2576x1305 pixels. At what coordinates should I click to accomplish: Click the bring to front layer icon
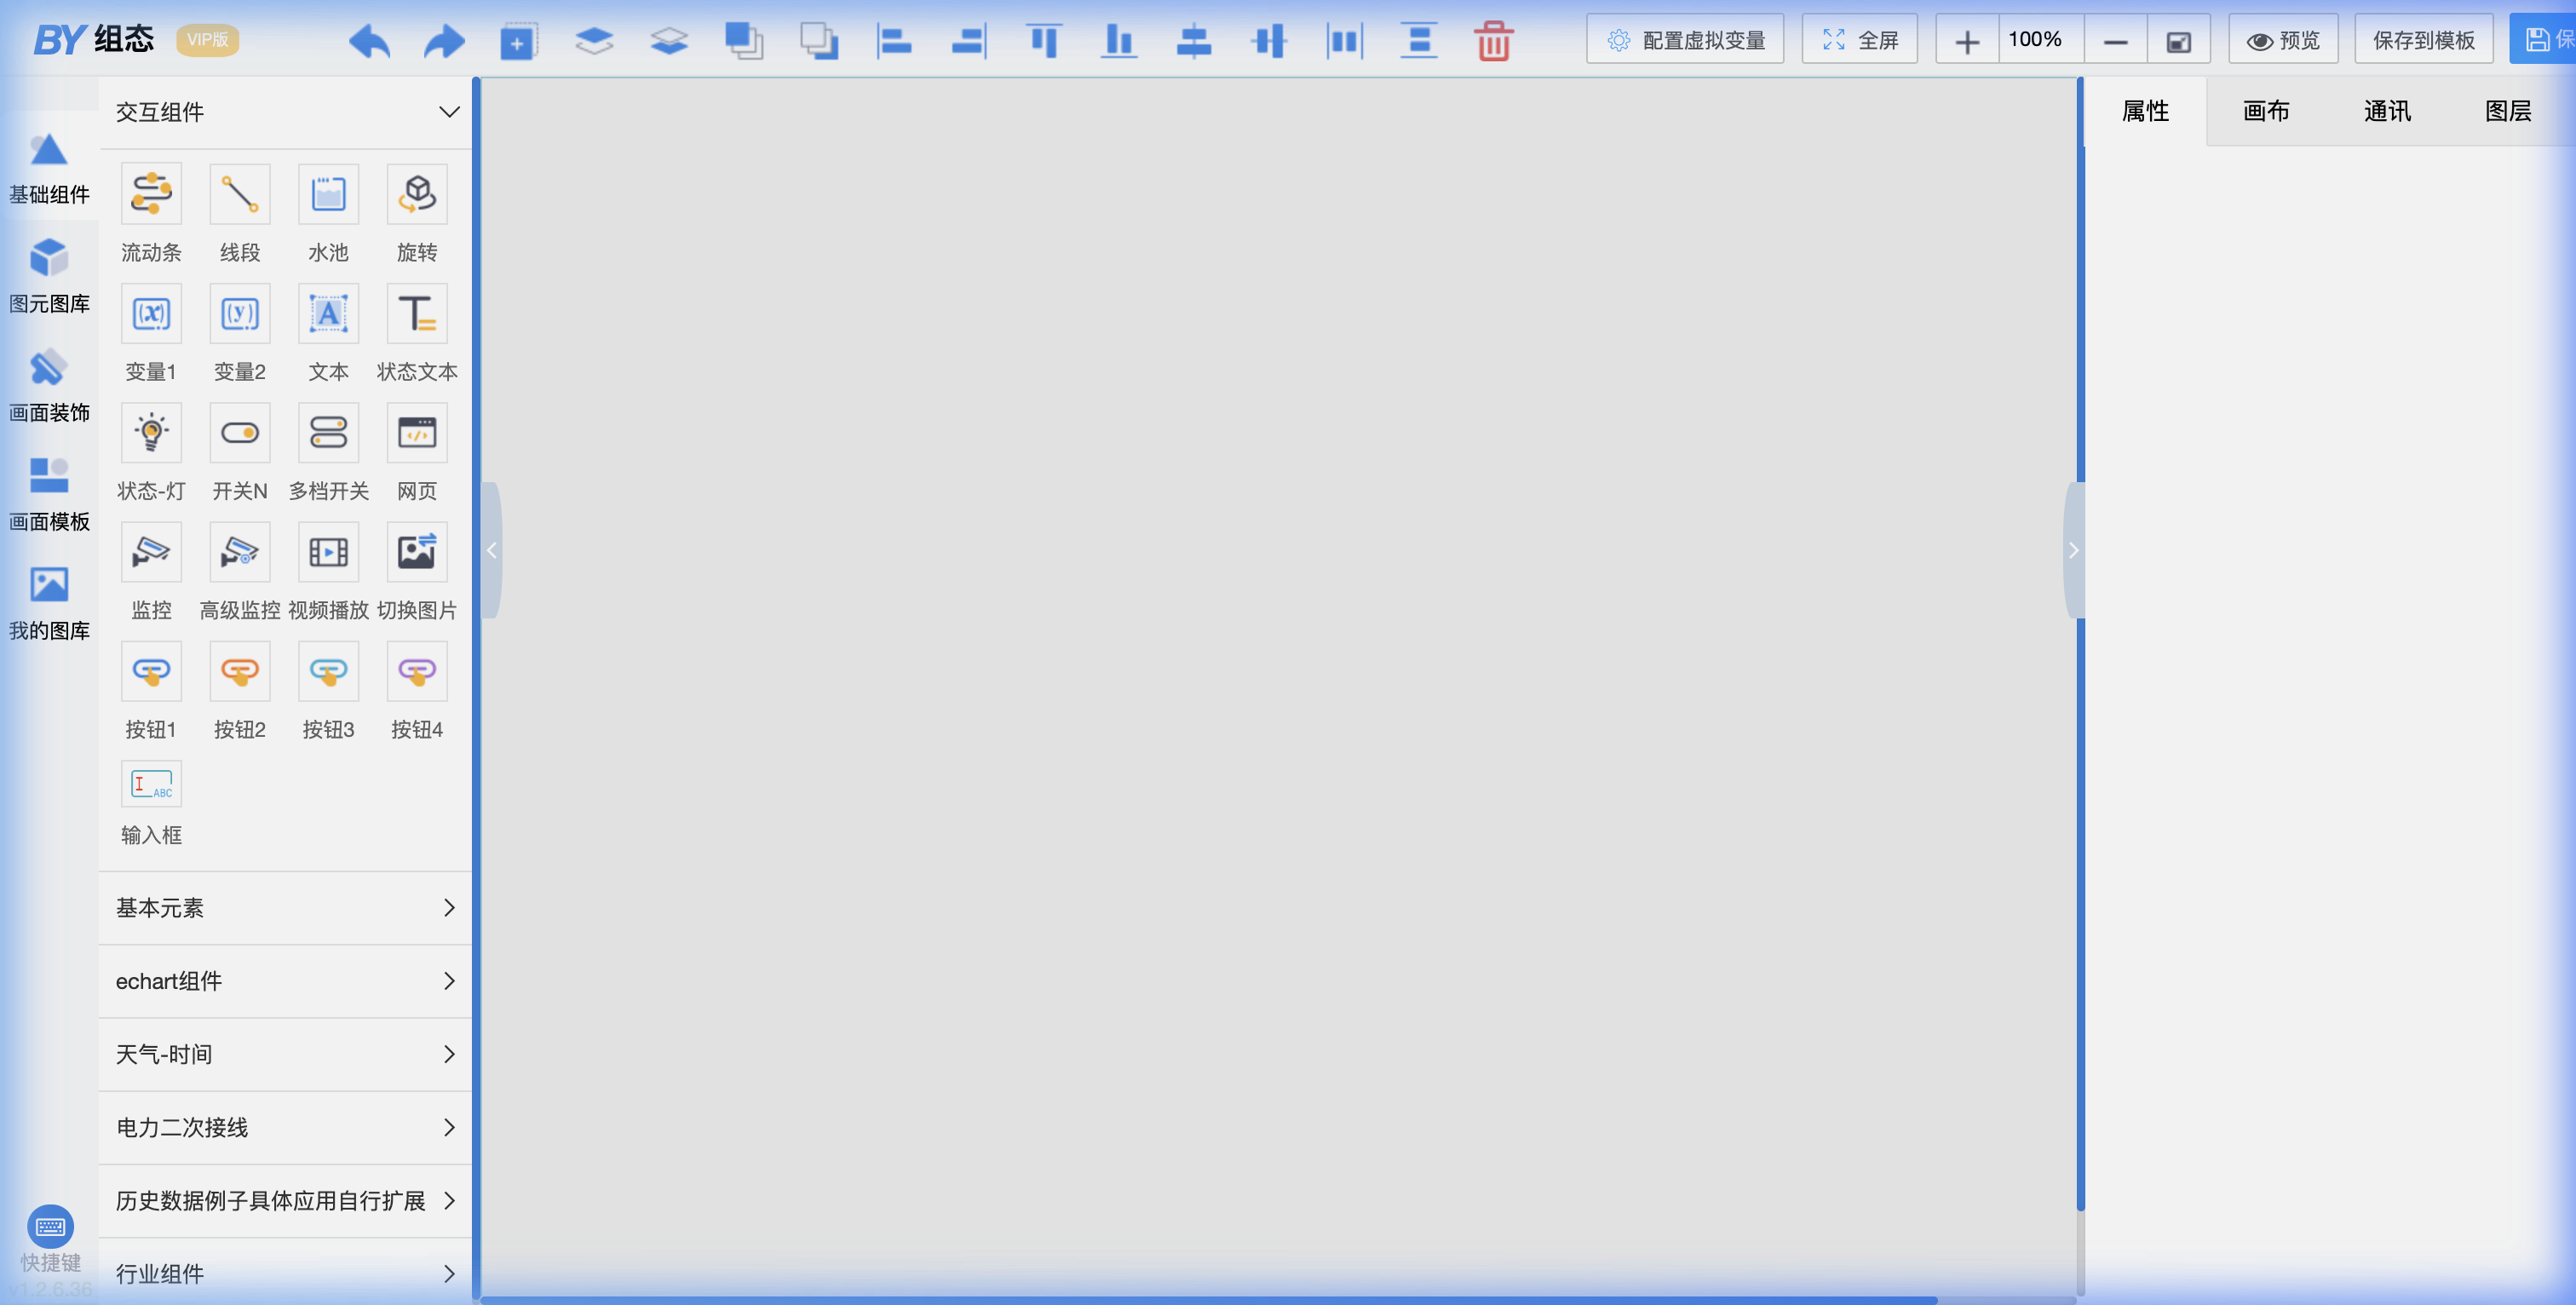click(x=594, y=41)
